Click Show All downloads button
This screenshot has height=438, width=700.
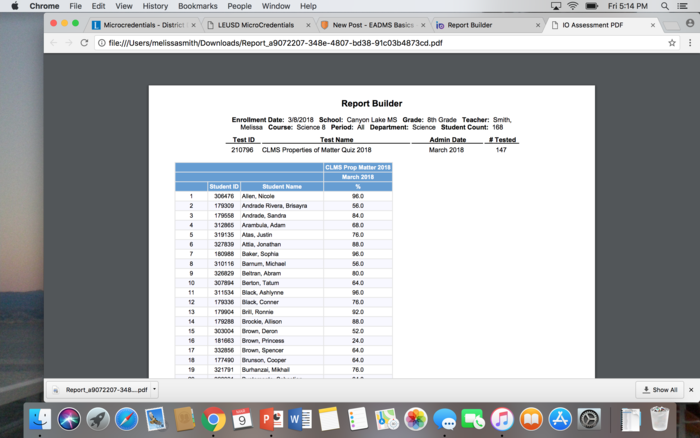point(659,389)
